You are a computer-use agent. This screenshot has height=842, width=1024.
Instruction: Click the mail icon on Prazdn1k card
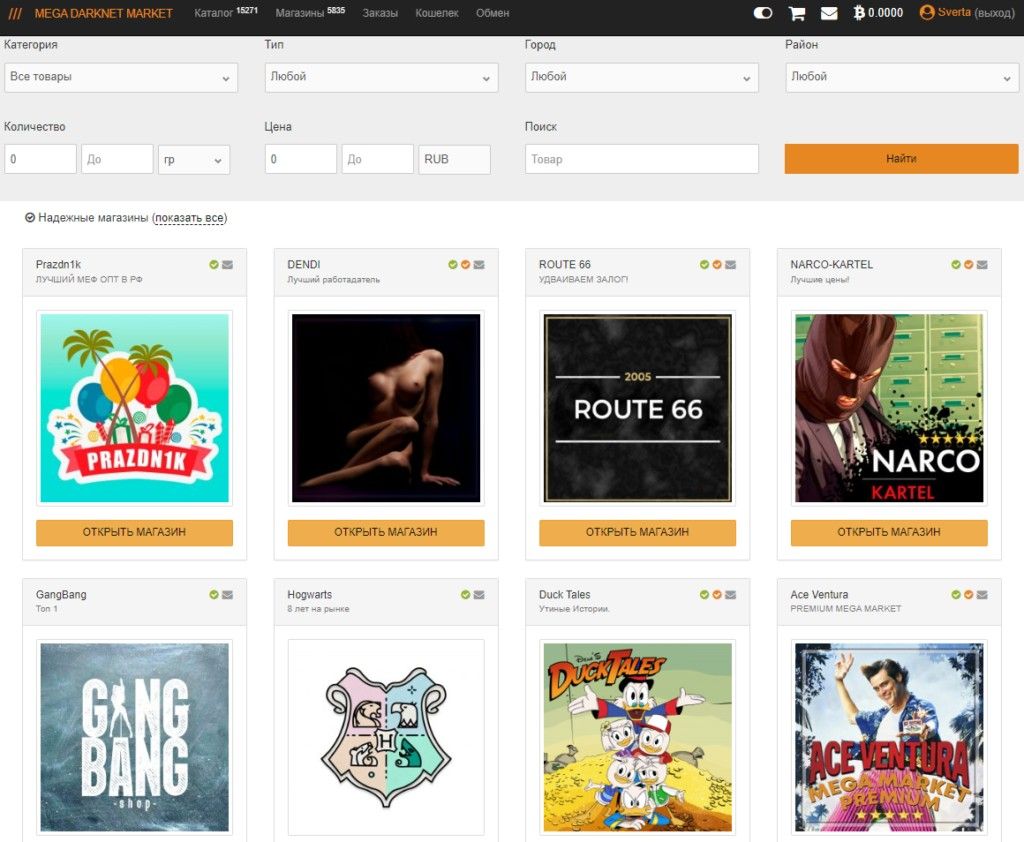(x=227, y=265)
